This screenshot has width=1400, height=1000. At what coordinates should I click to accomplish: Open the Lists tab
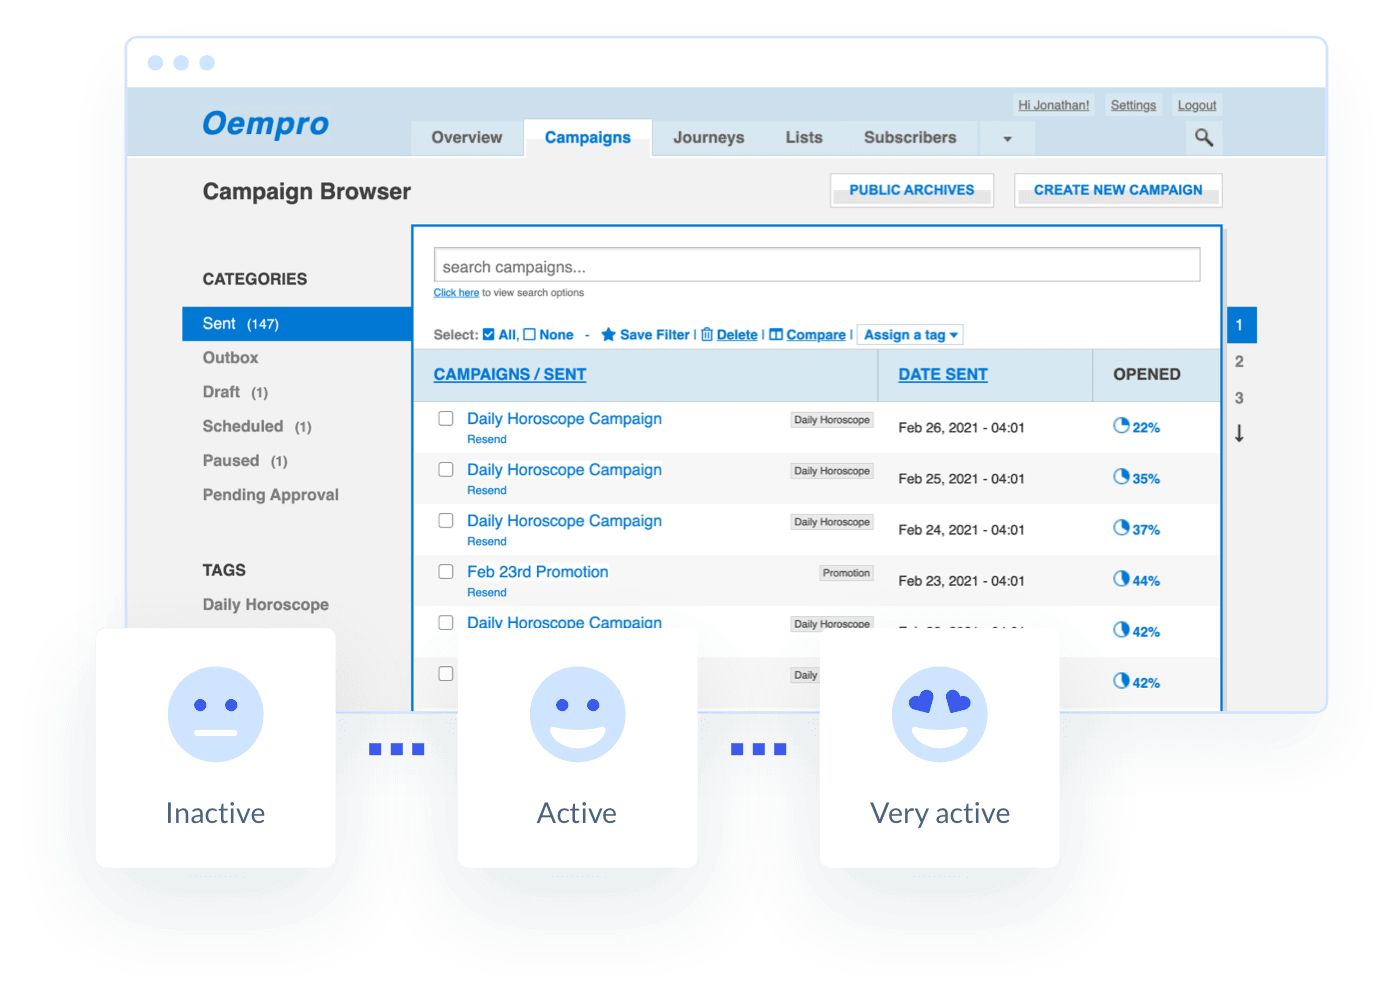[803, 137]
